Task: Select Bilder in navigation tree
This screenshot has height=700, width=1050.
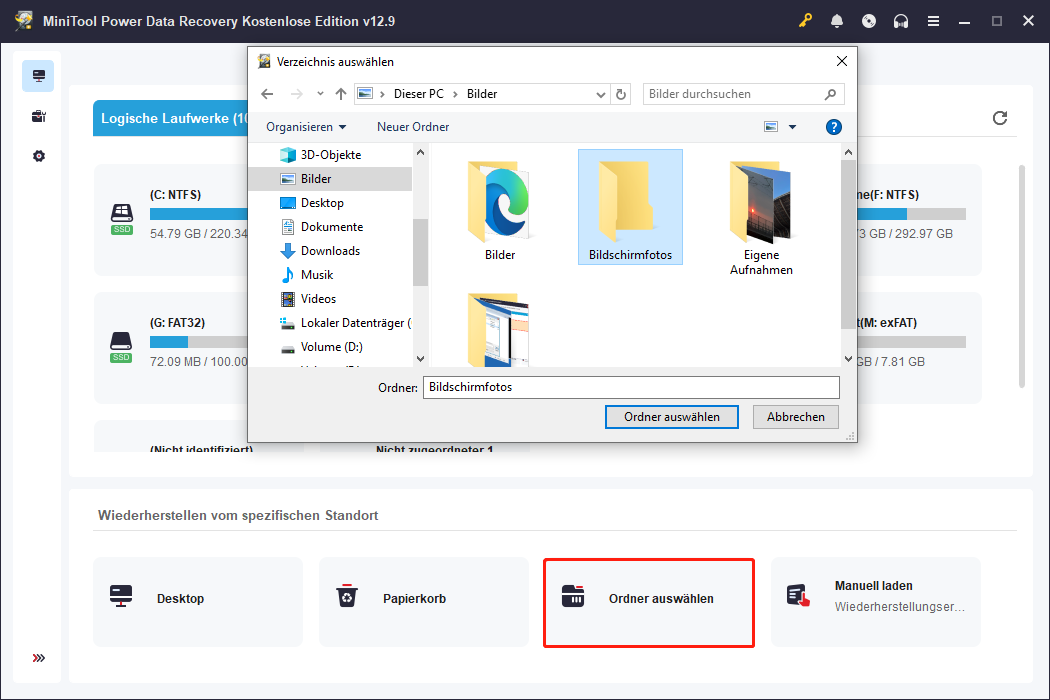Action: click(x=330, y=179)
